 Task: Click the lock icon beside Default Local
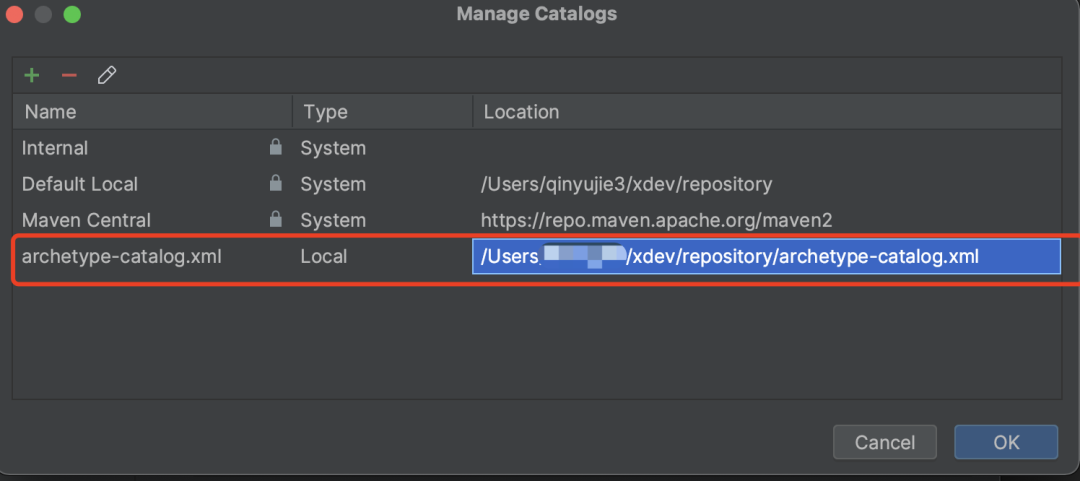pos(275,184)
